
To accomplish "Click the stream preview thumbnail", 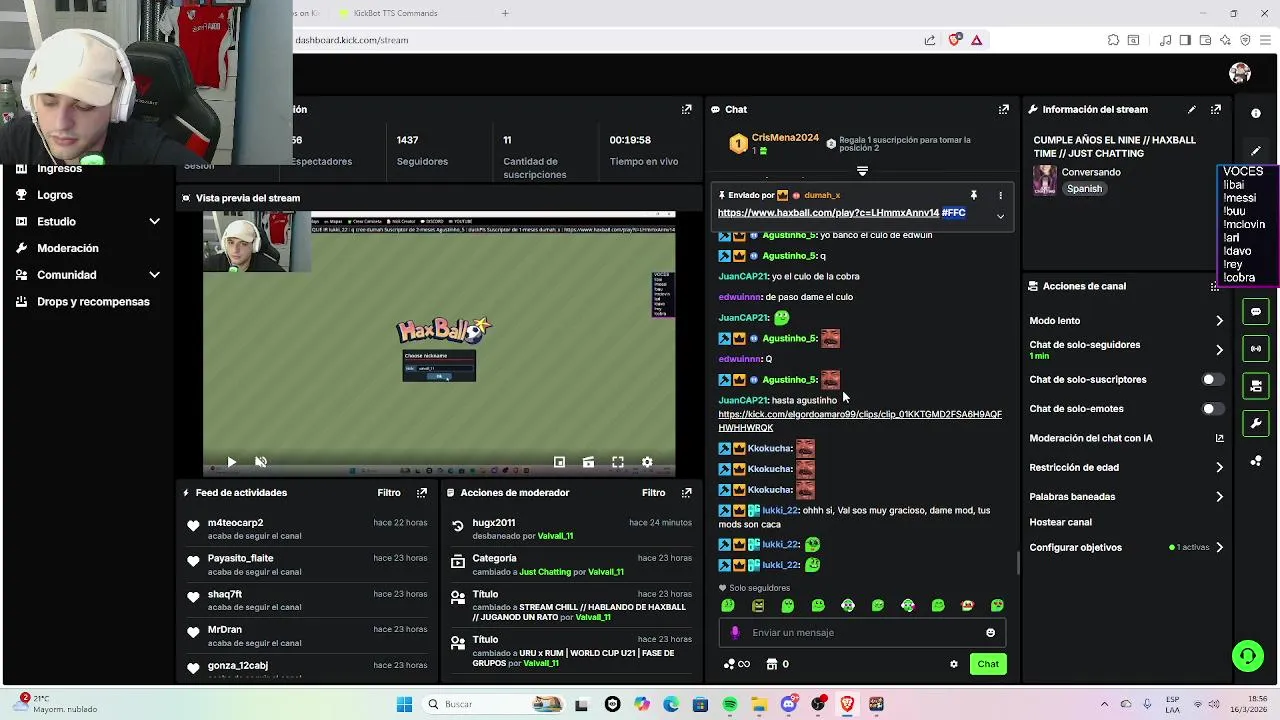I will 439,342.
